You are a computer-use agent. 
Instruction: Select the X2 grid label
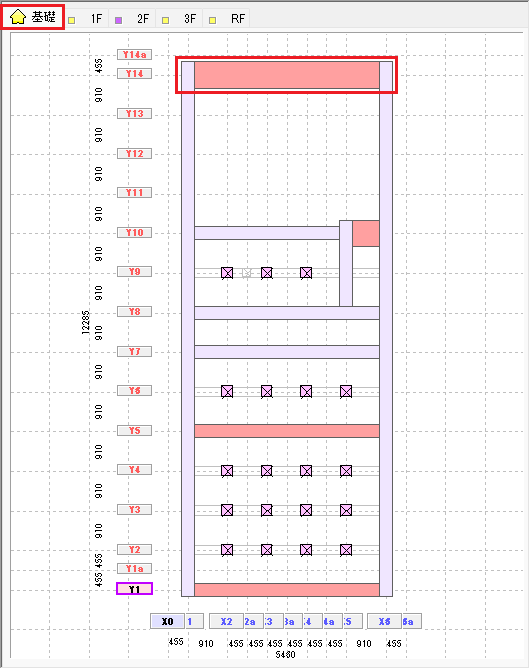[226, 621]
